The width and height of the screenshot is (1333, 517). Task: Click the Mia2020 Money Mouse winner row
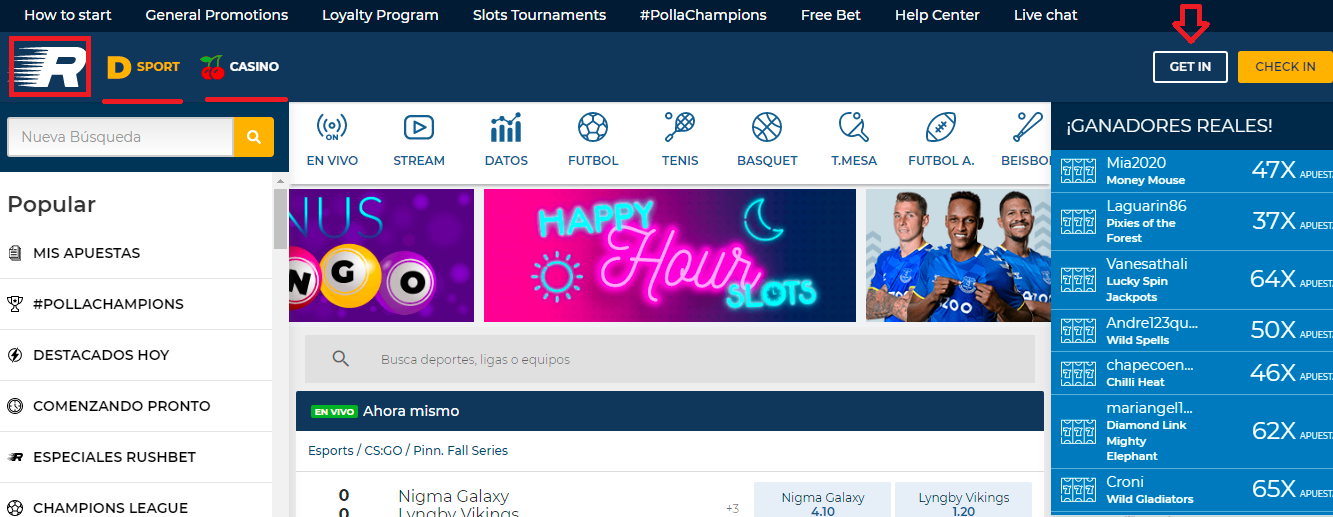click(x=1192, y=170)
